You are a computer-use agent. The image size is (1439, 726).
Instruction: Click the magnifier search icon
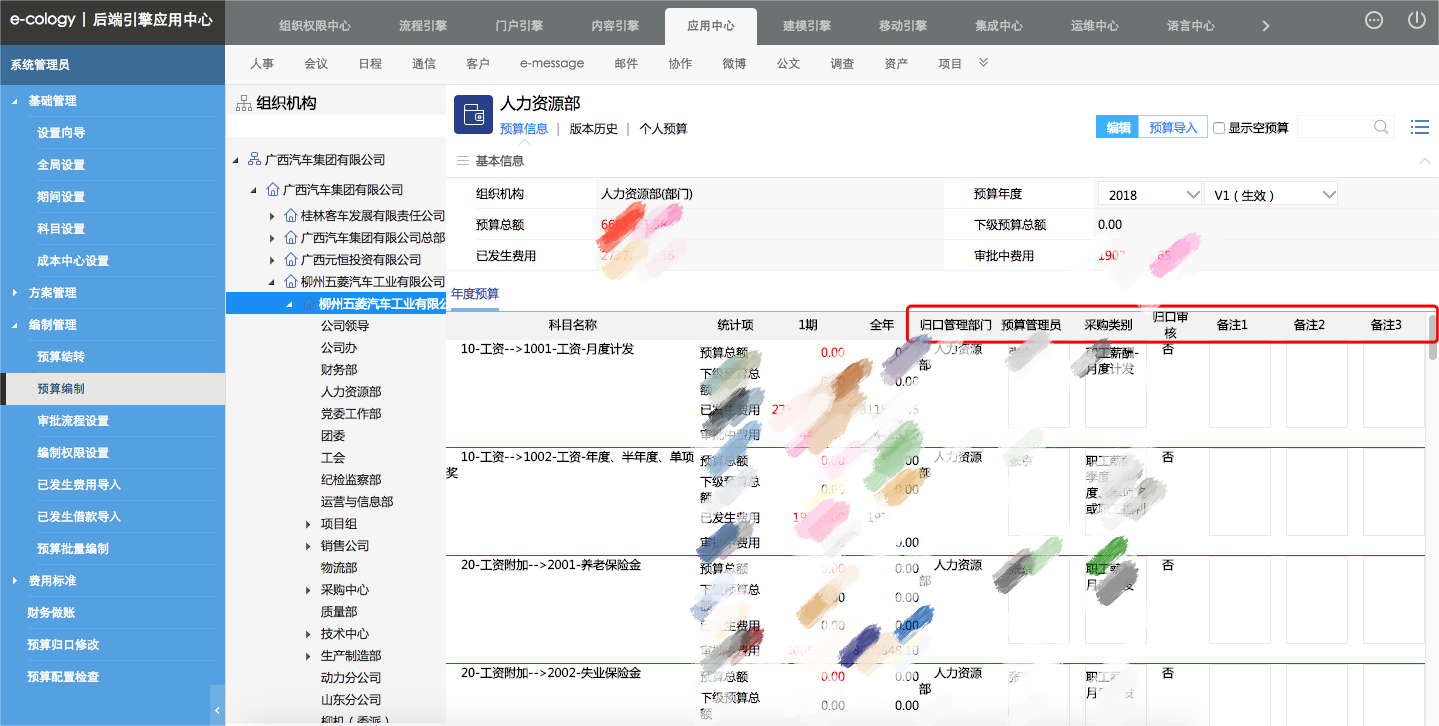tap(1381, 127)
